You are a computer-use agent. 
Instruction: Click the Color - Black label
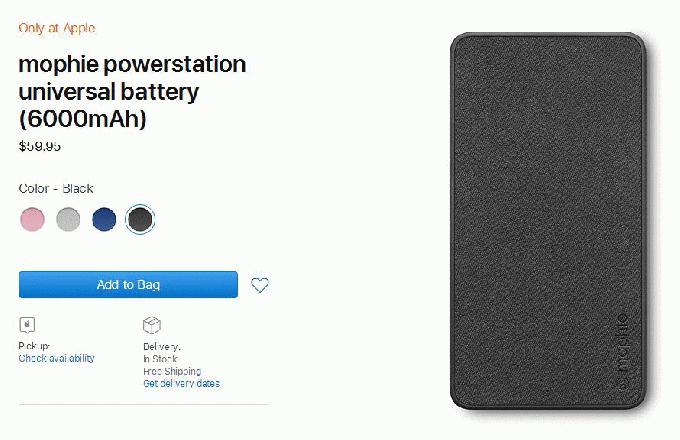click(x=56, y=189)
